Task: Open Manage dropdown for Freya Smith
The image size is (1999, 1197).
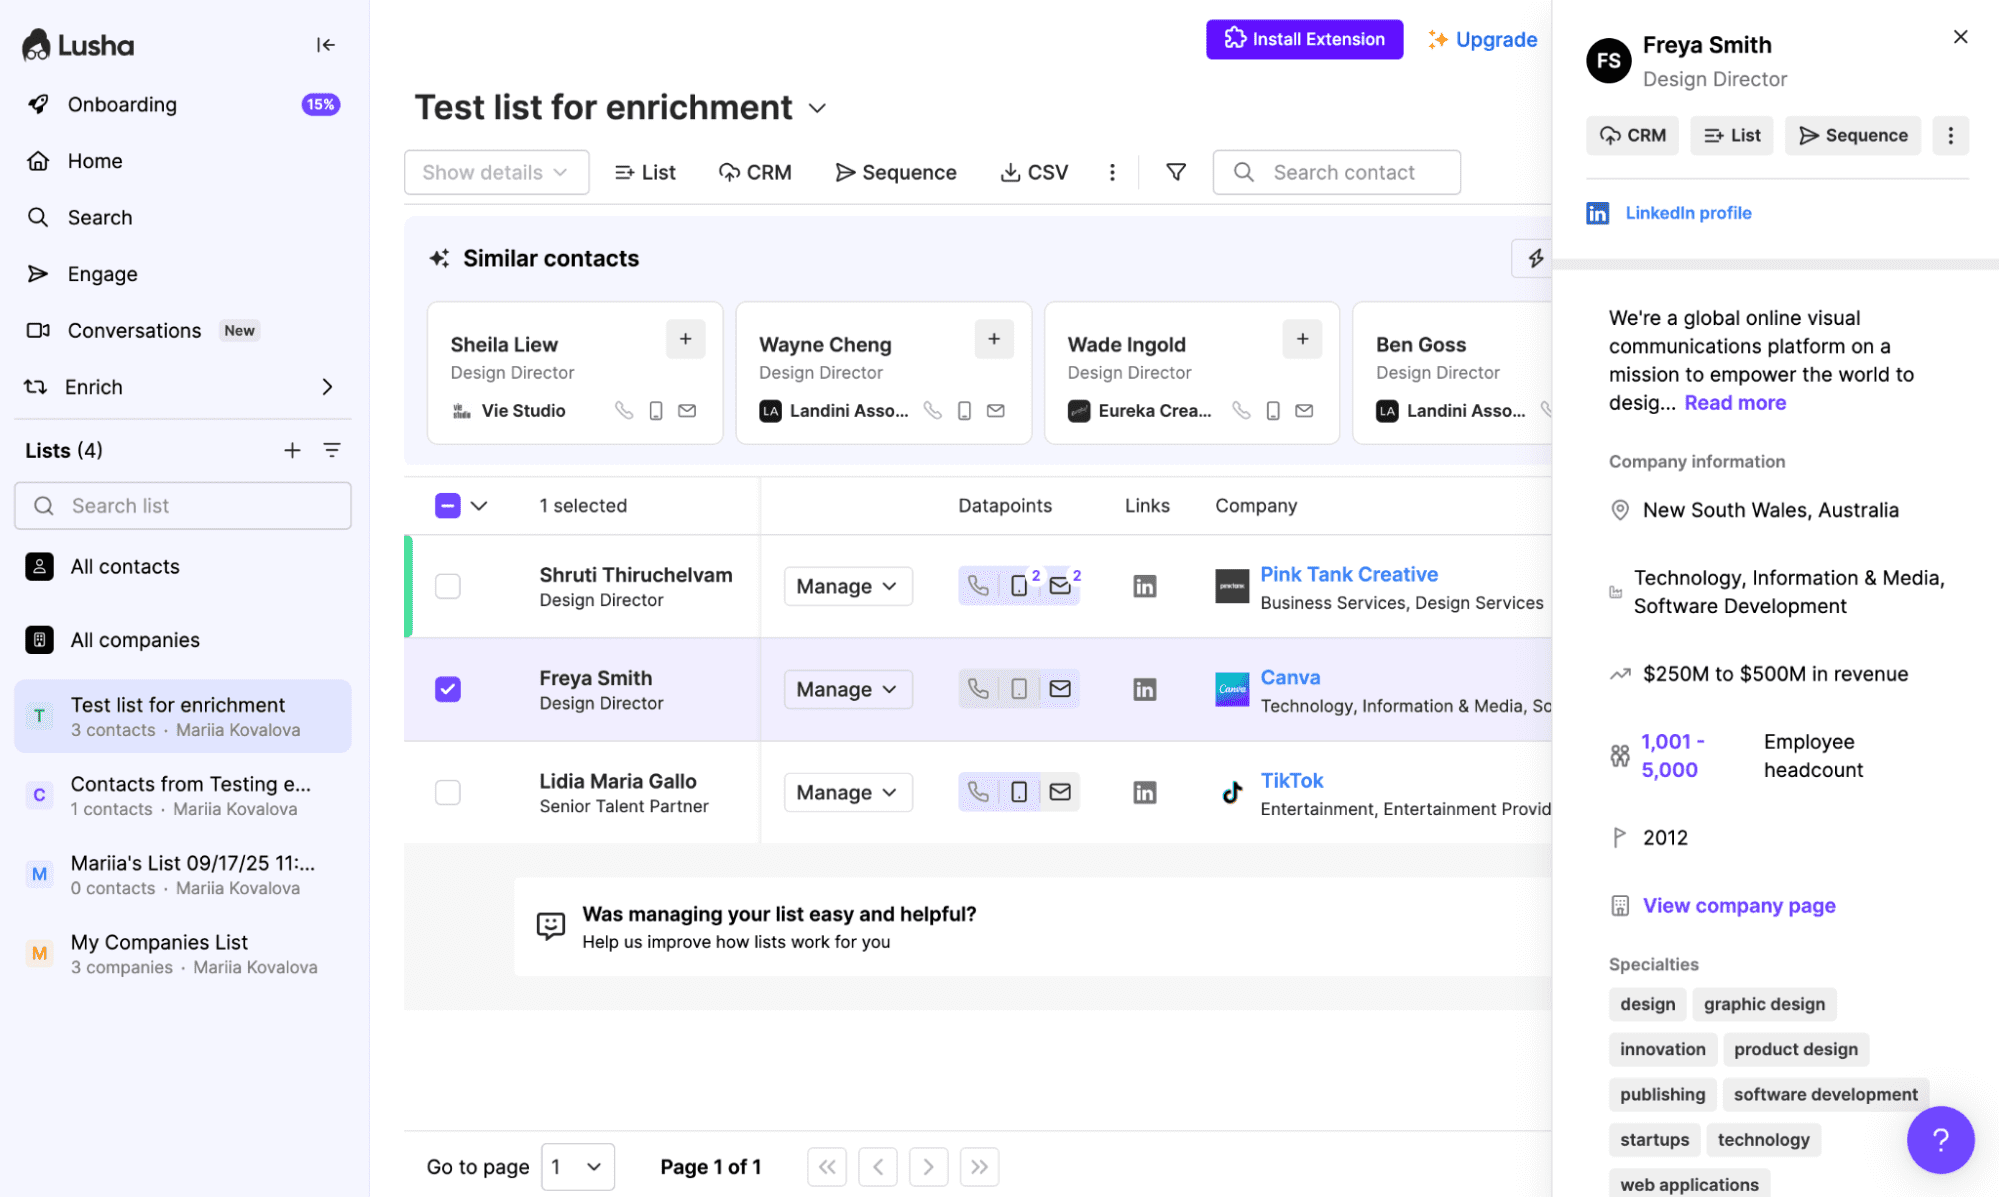Action: 847,689
